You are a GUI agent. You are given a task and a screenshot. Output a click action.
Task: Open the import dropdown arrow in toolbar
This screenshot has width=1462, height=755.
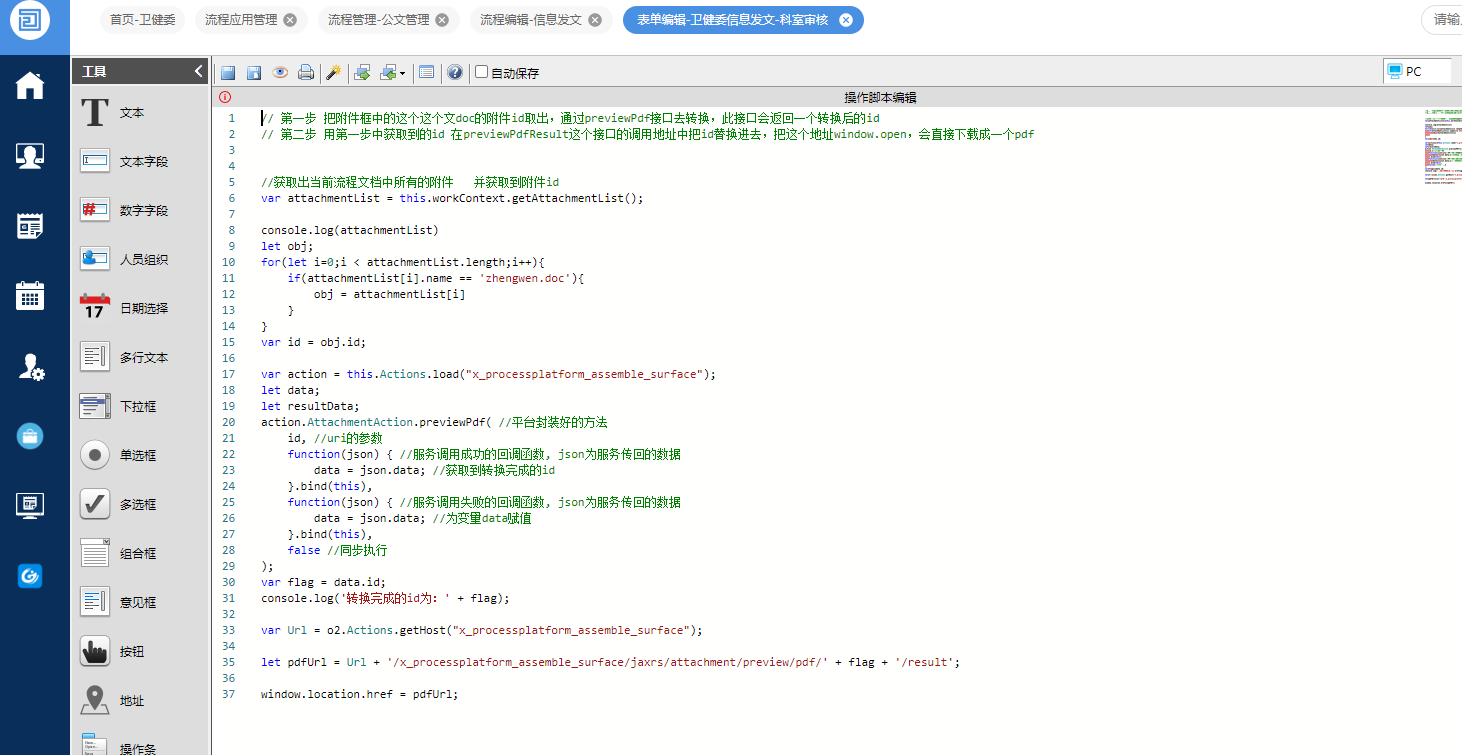[402, 73]
